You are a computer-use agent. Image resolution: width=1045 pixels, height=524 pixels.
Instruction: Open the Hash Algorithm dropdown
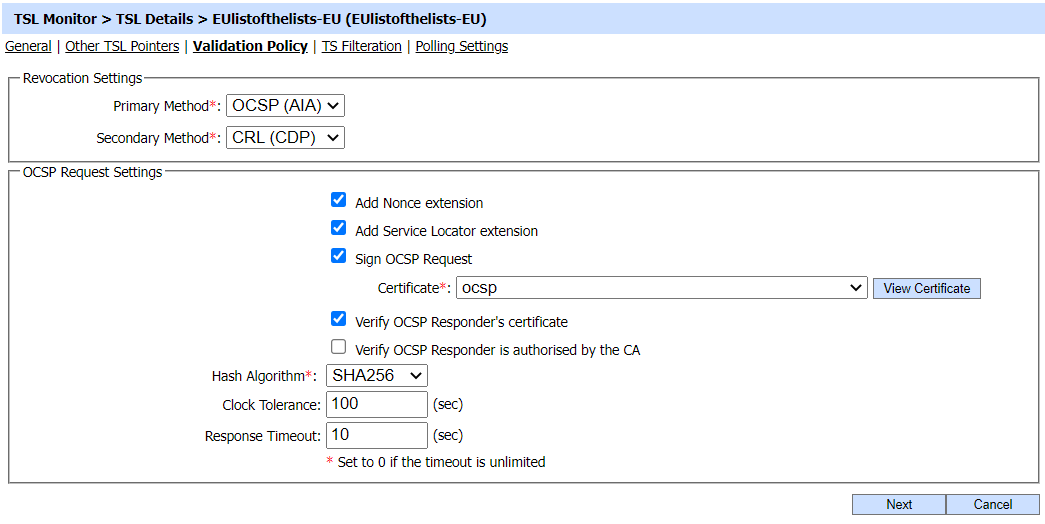376,376
